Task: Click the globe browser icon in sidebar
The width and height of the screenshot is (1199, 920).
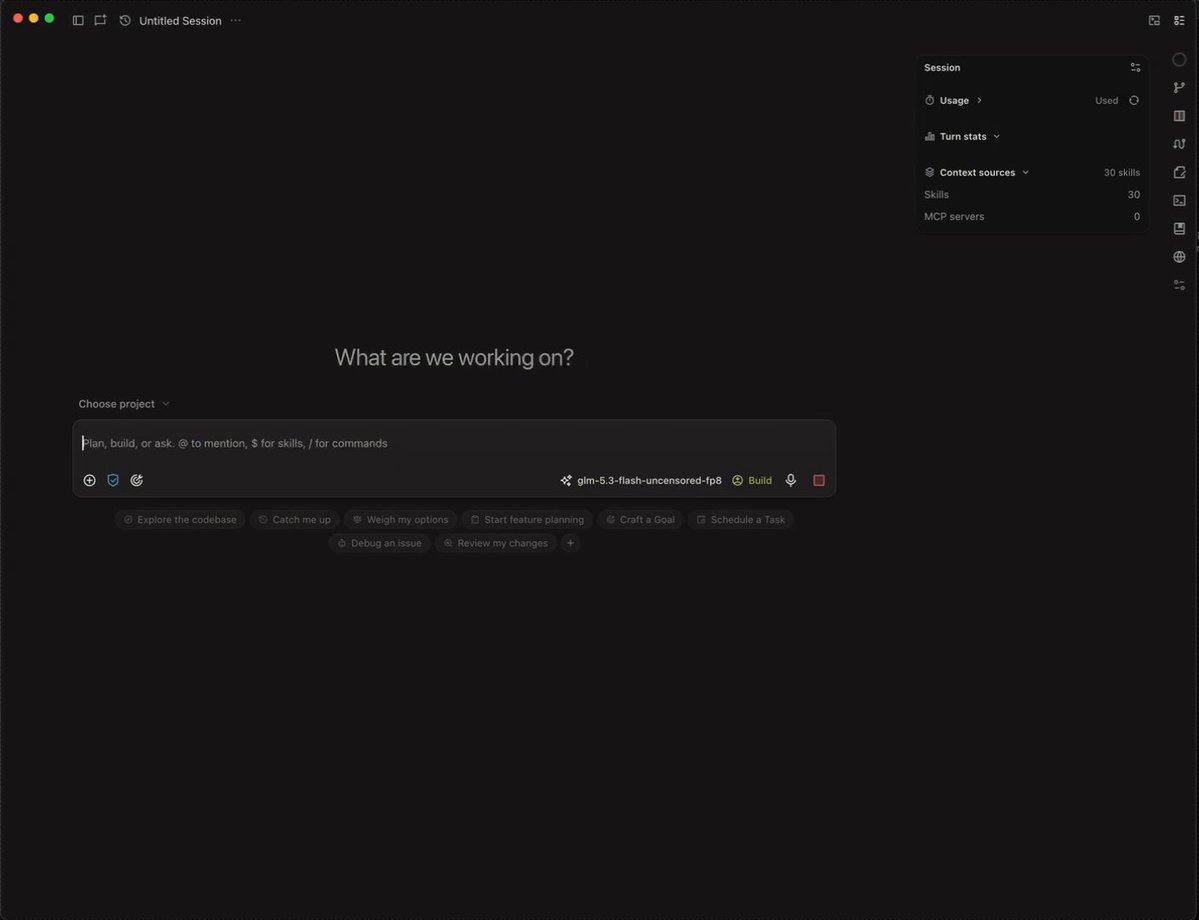Action: click(1179, 257)
